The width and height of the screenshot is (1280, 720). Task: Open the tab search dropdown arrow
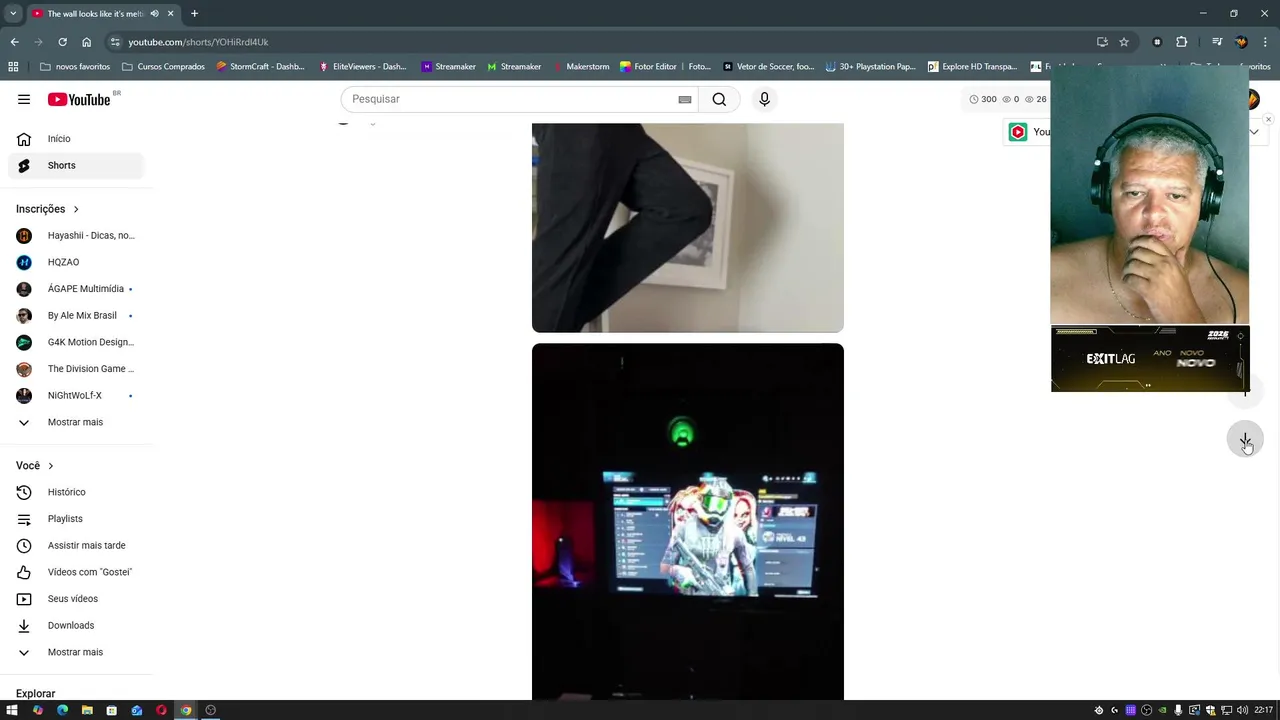tap(13, 14)
